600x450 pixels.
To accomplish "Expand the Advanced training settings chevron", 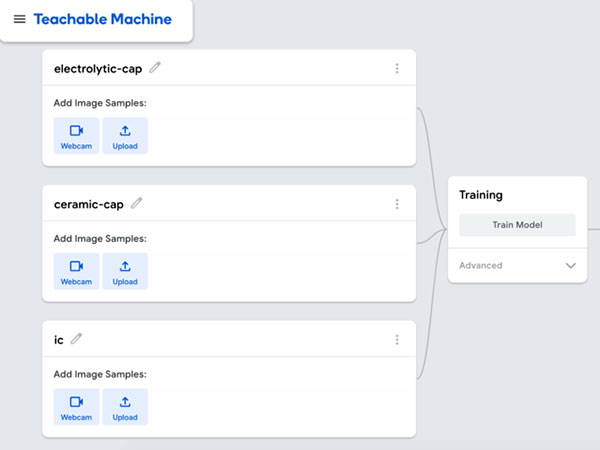I will [571, 266].
